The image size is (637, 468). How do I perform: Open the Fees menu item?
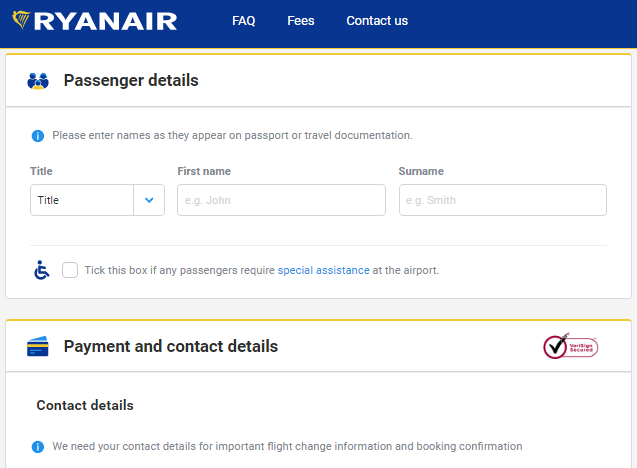[301, 21]
